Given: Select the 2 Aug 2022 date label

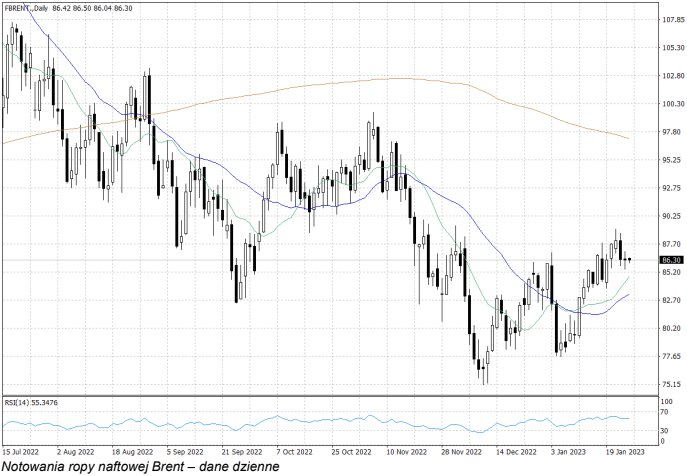Looking at the screenshot, I should (76, 451).
